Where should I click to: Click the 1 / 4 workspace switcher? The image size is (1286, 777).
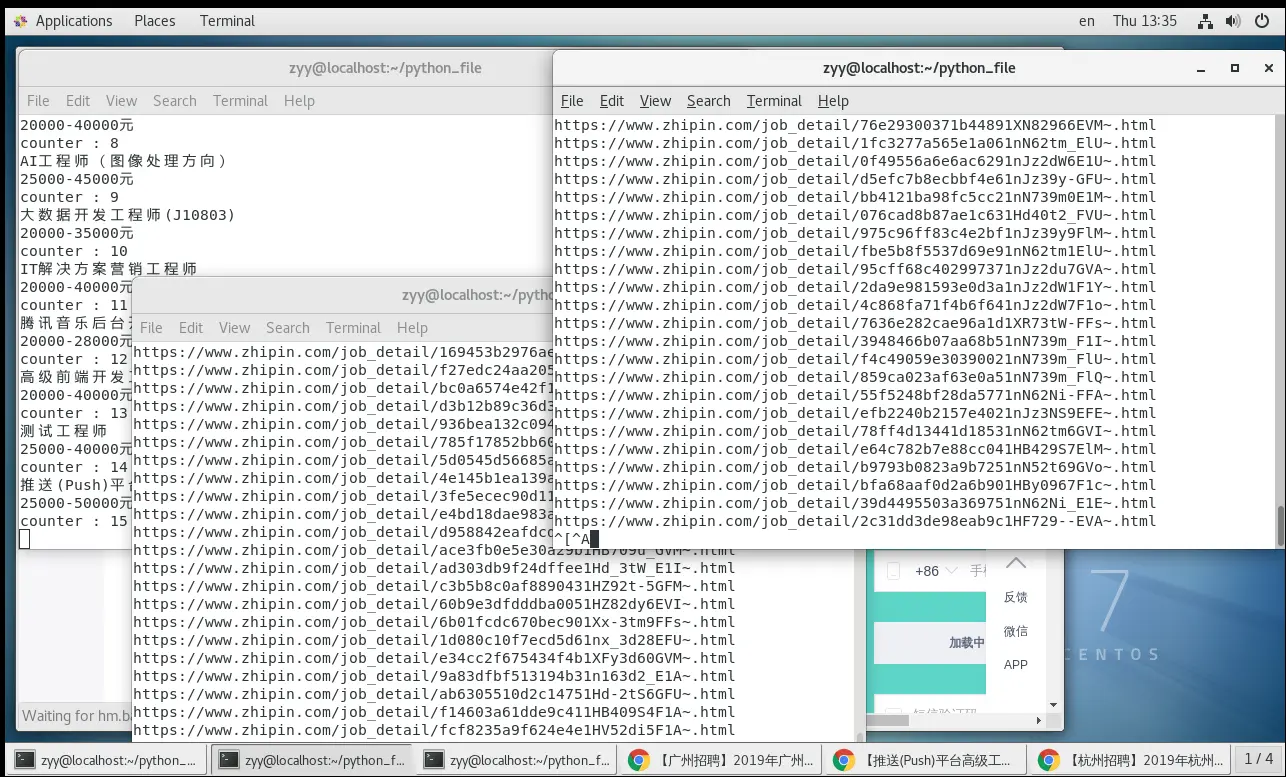click(x=1258, y=759)
